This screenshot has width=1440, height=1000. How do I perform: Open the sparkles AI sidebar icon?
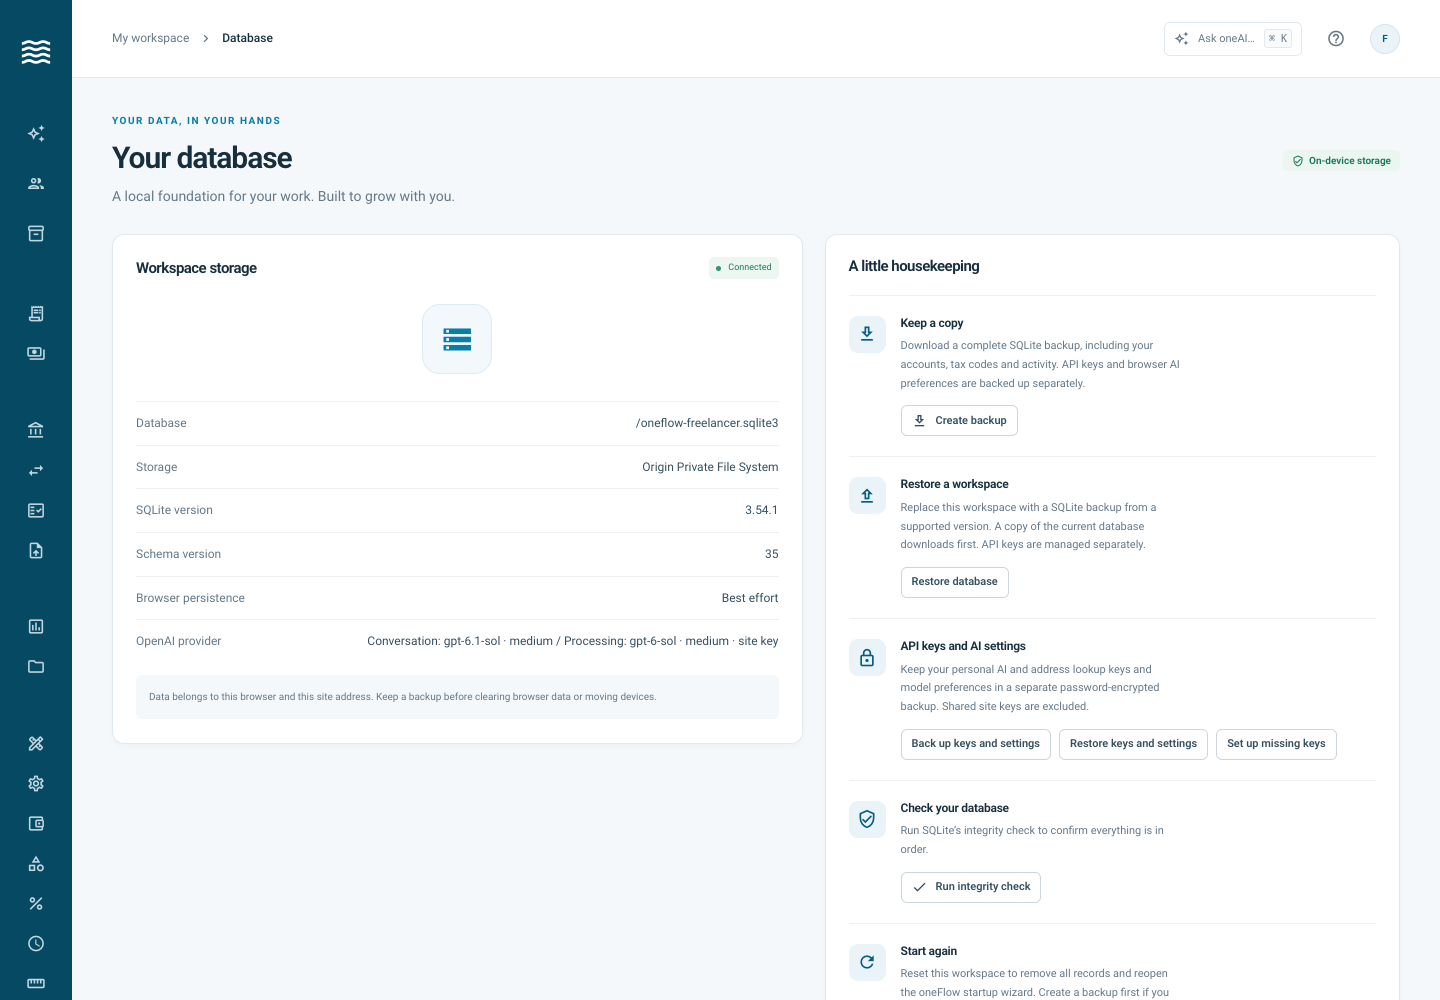(x=36, y=134)
